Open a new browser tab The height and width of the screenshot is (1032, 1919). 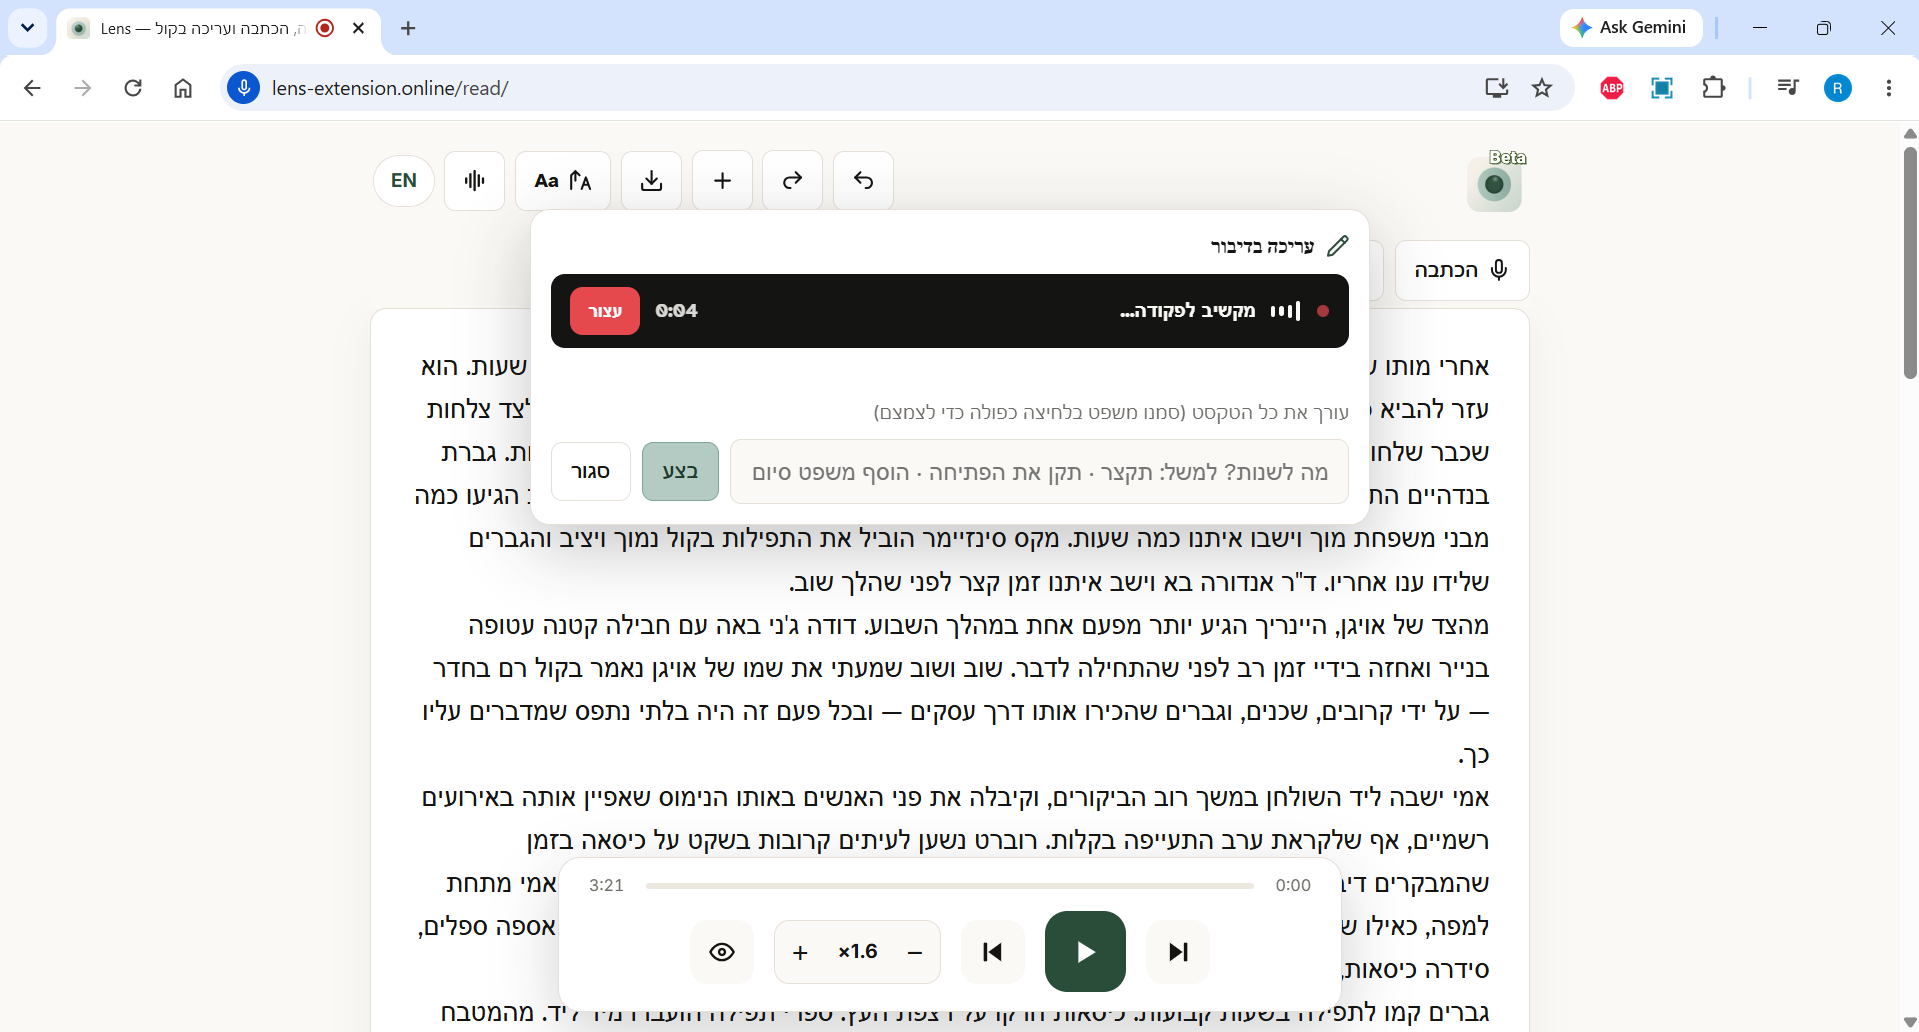click(x=408, y=28)
